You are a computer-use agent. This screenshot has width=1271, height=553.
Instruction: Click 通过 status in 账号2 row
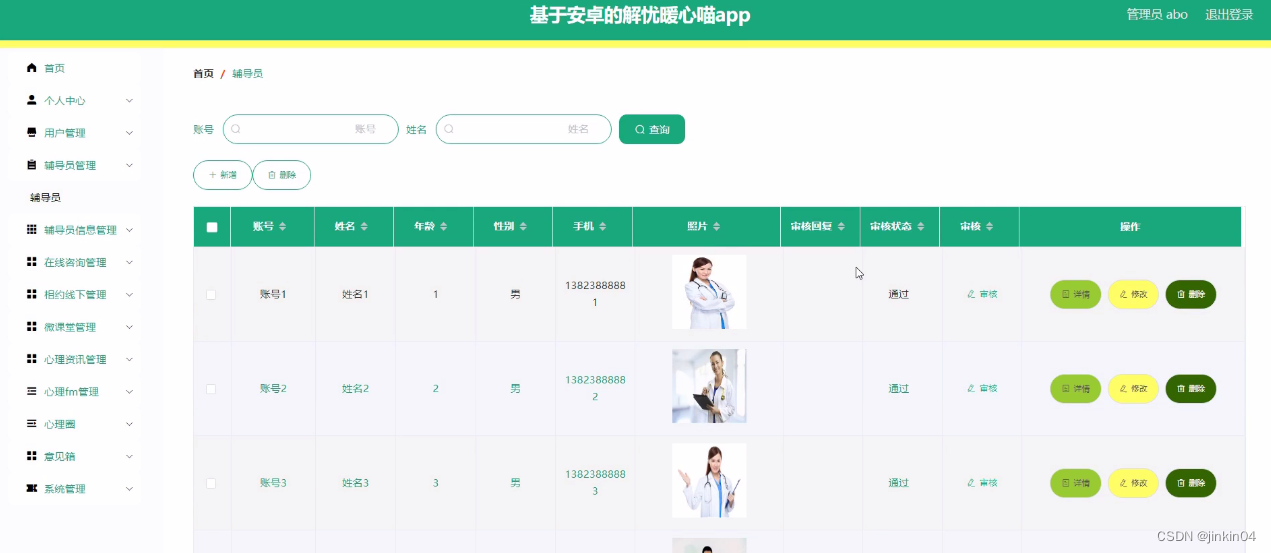[x=899, y=389]
